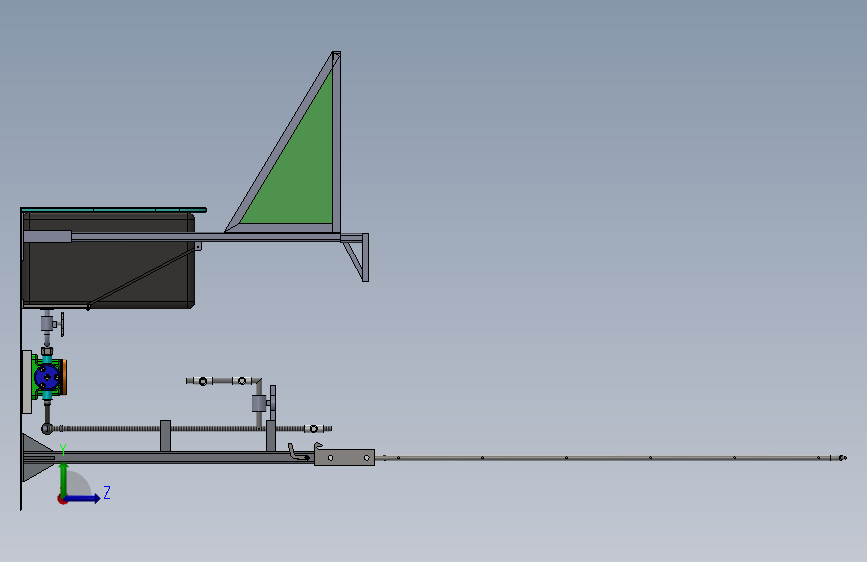Click the blue Z axis arrow
This screenshot has width=867, height=562.
[83, 498]
